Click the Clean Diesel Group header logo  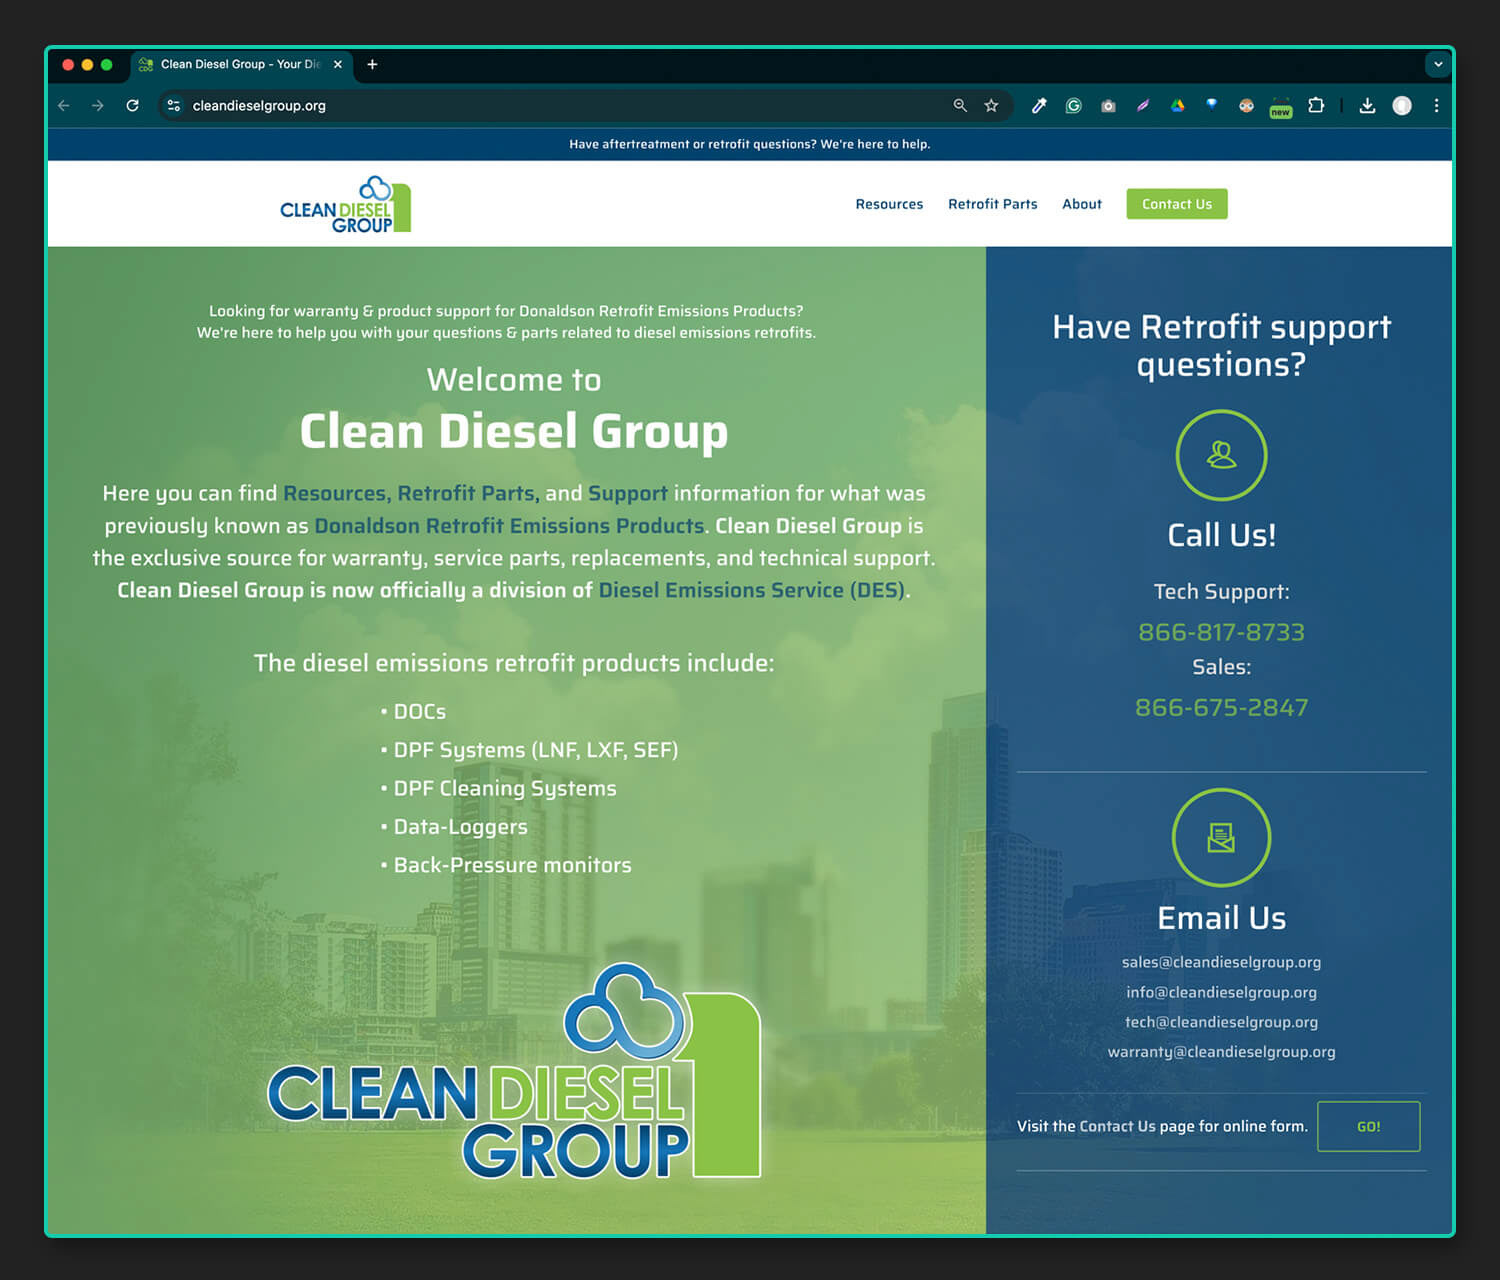(x=346, y=204)
